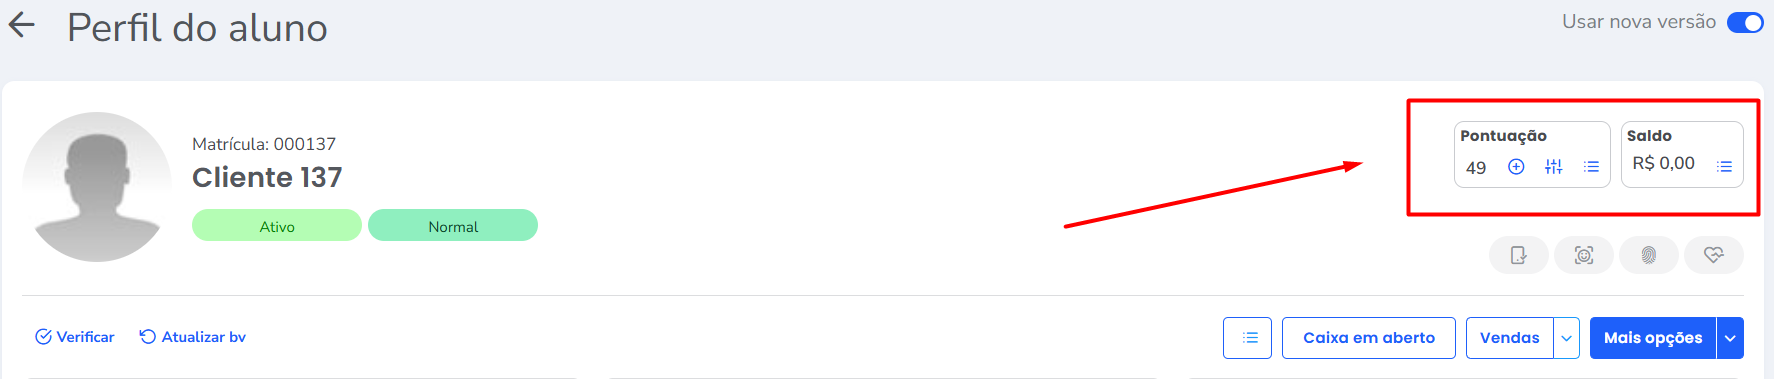Viewport: 1774px width, 379px height.
Task: Open fingerprint registration icon
Action: click(x=1649, y=255)
